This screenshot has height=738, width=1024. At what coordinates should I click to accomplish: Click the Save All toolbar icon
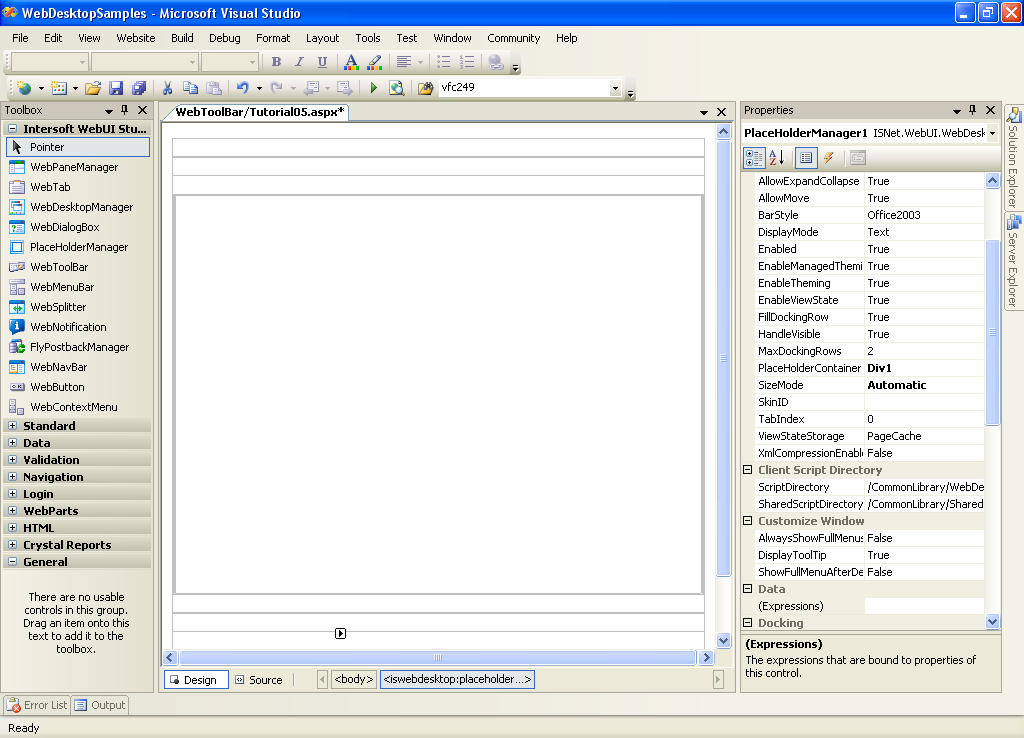click(x=139, y=88)
